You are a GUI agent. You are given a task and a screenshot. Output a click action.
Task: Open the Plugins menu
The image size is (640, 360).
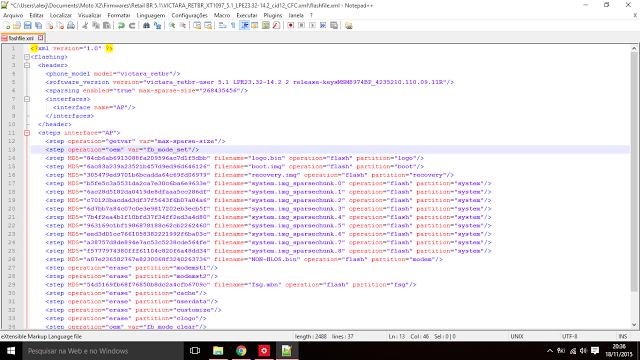point(273,15)
